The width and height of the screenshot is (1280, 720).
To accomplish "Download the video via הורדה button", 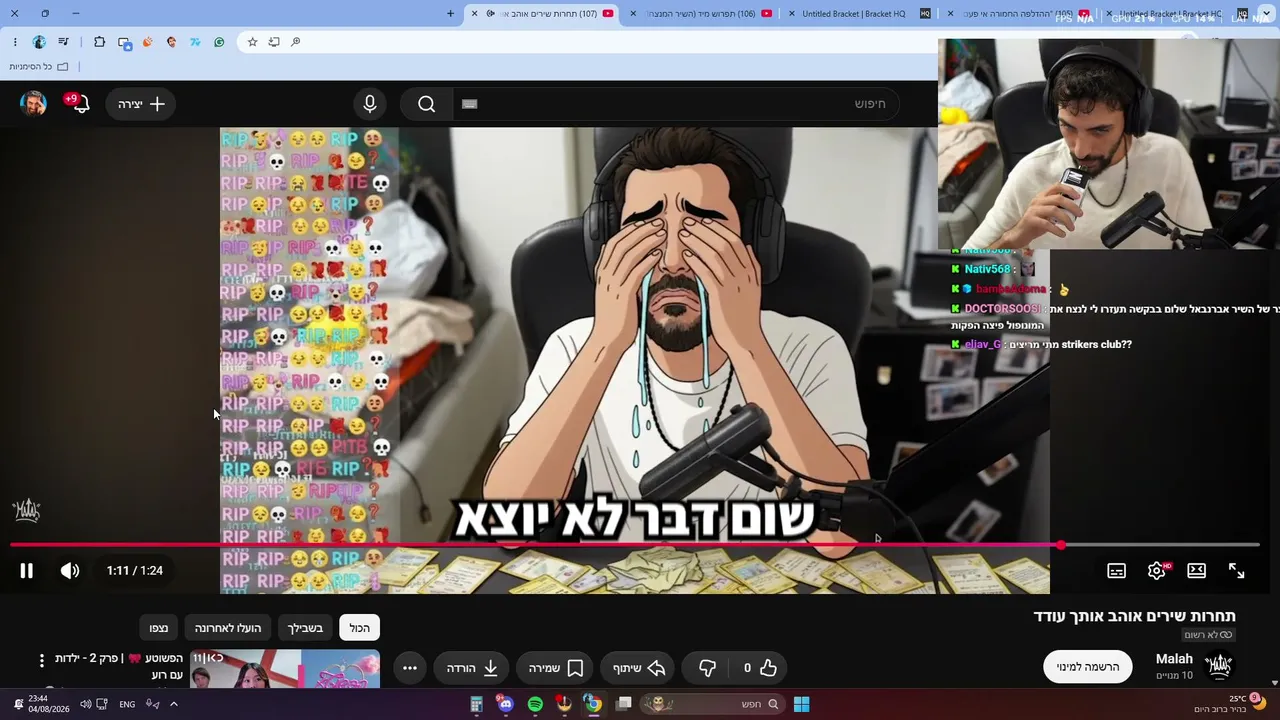I will 473,668.
